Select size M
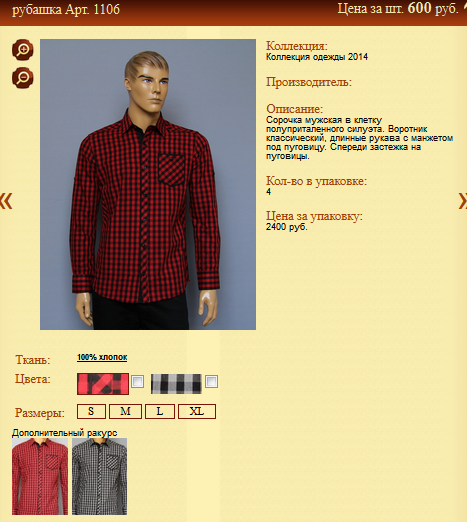This screenshot has height=522, width=467. click(x=125, y=411)
